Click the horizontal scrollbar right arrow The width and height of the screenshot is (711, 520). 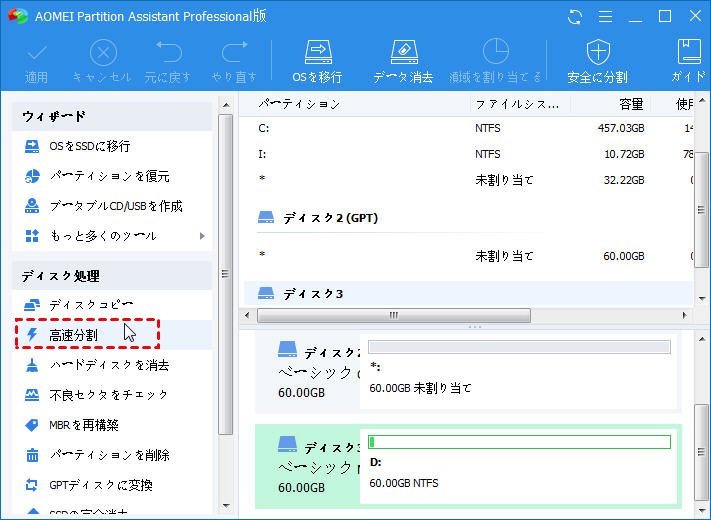click(x=685, y=315)
